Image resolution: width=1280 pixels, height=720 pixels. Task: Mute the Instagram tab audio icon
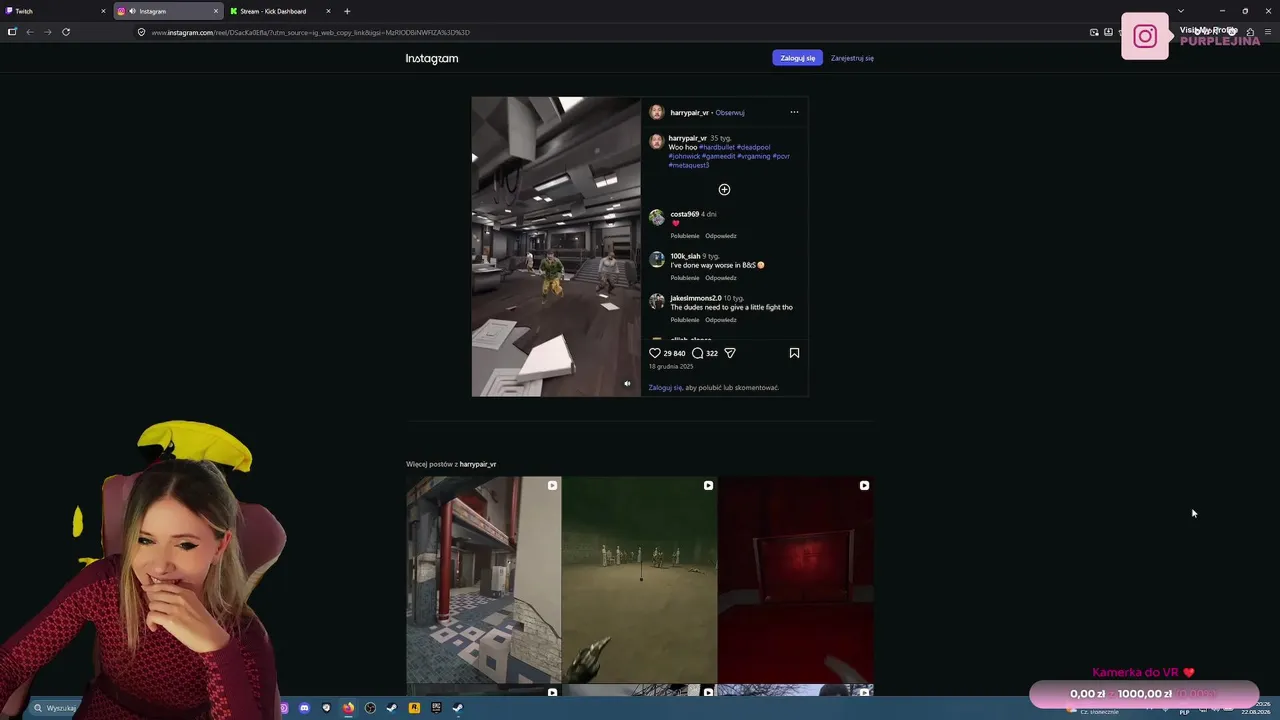coord(132,11)
